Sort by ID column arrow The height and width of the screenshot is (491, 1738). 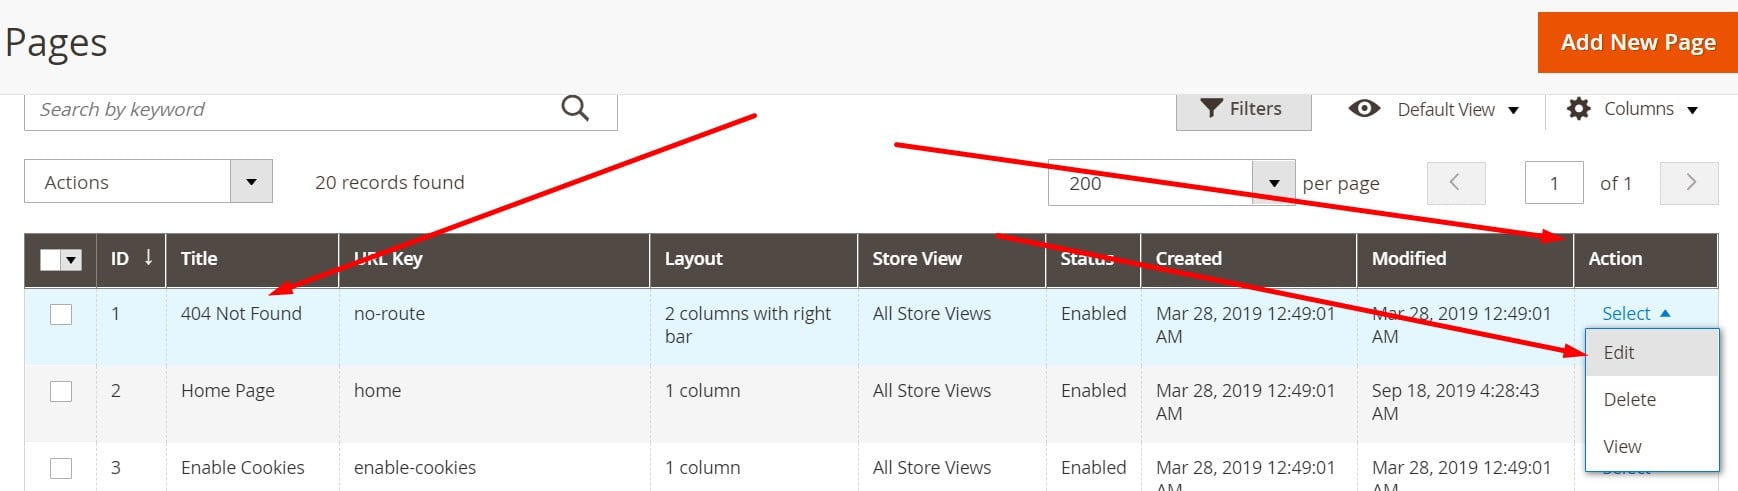tap(148, 258)
